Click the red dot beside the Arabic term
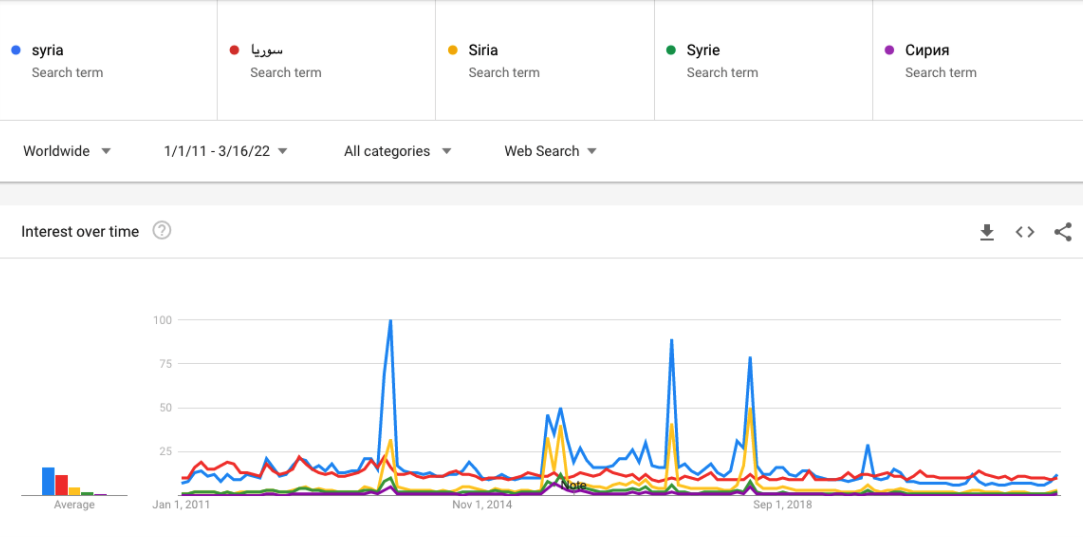Screen dimensions: 1083x537 click(234, 50)
